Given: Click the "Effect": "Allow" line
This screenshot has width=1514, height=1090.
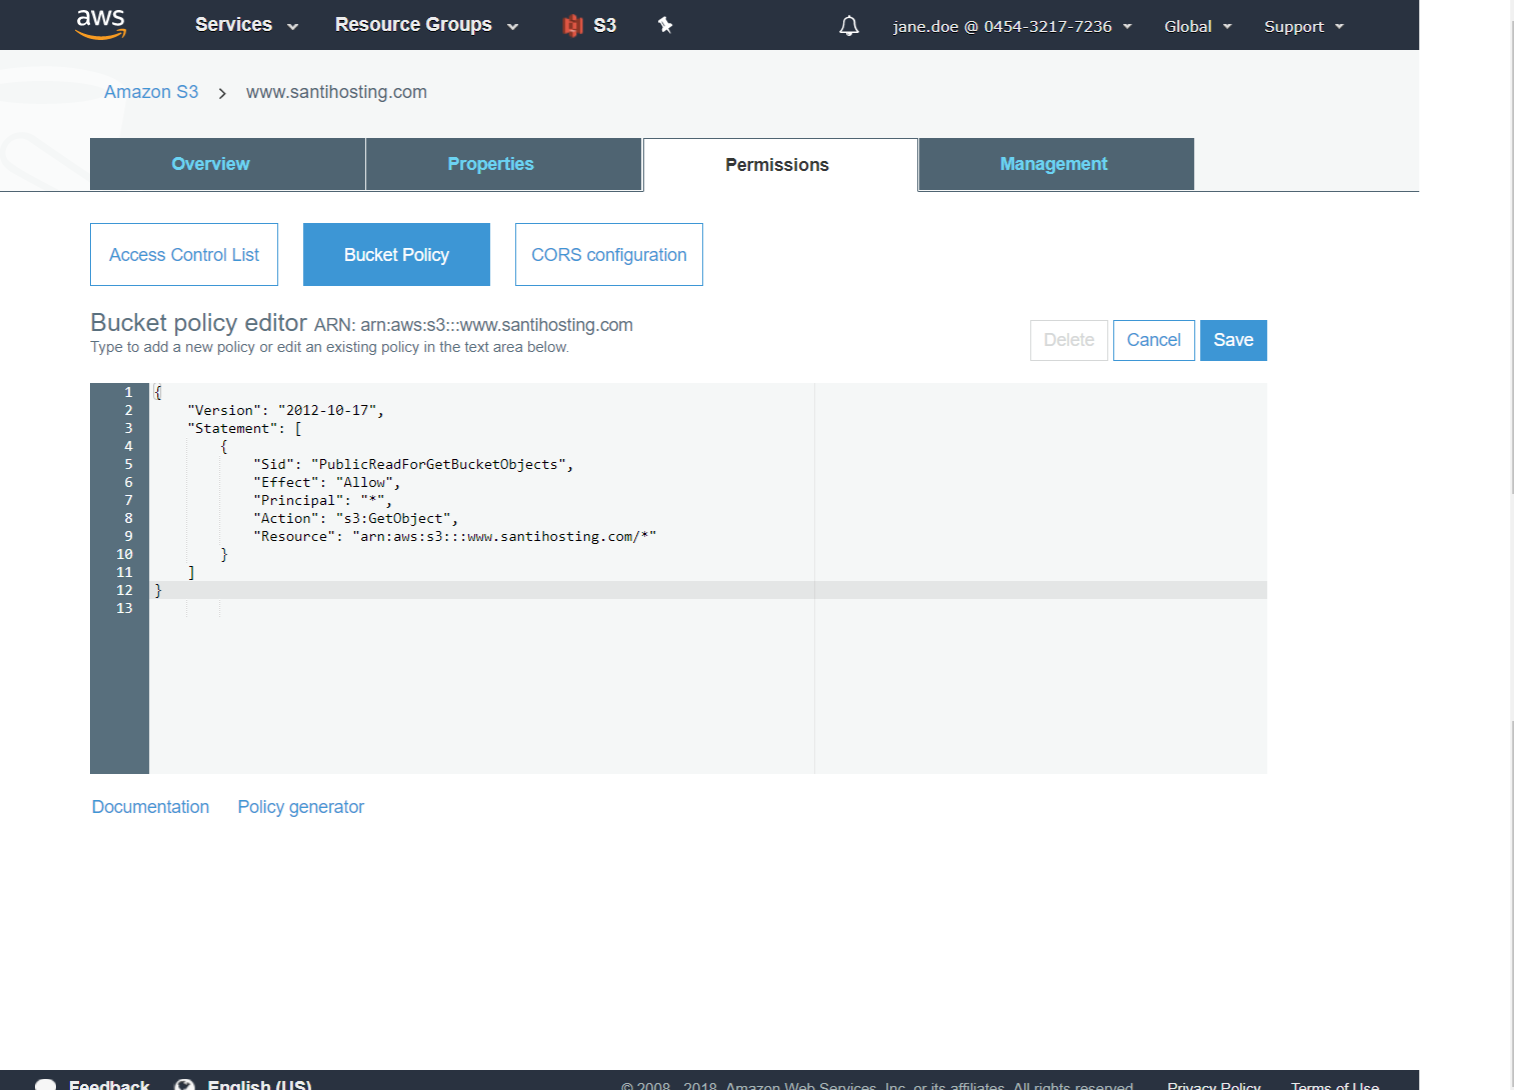Looking at the screenshot, I should [x=326, y=482].
